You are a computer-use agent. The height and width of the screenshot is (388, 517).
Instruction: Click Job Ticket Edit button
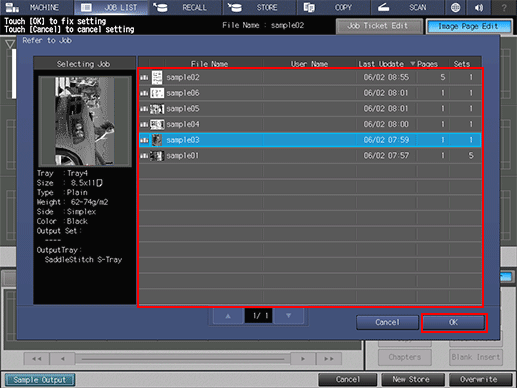pos(379,26)
